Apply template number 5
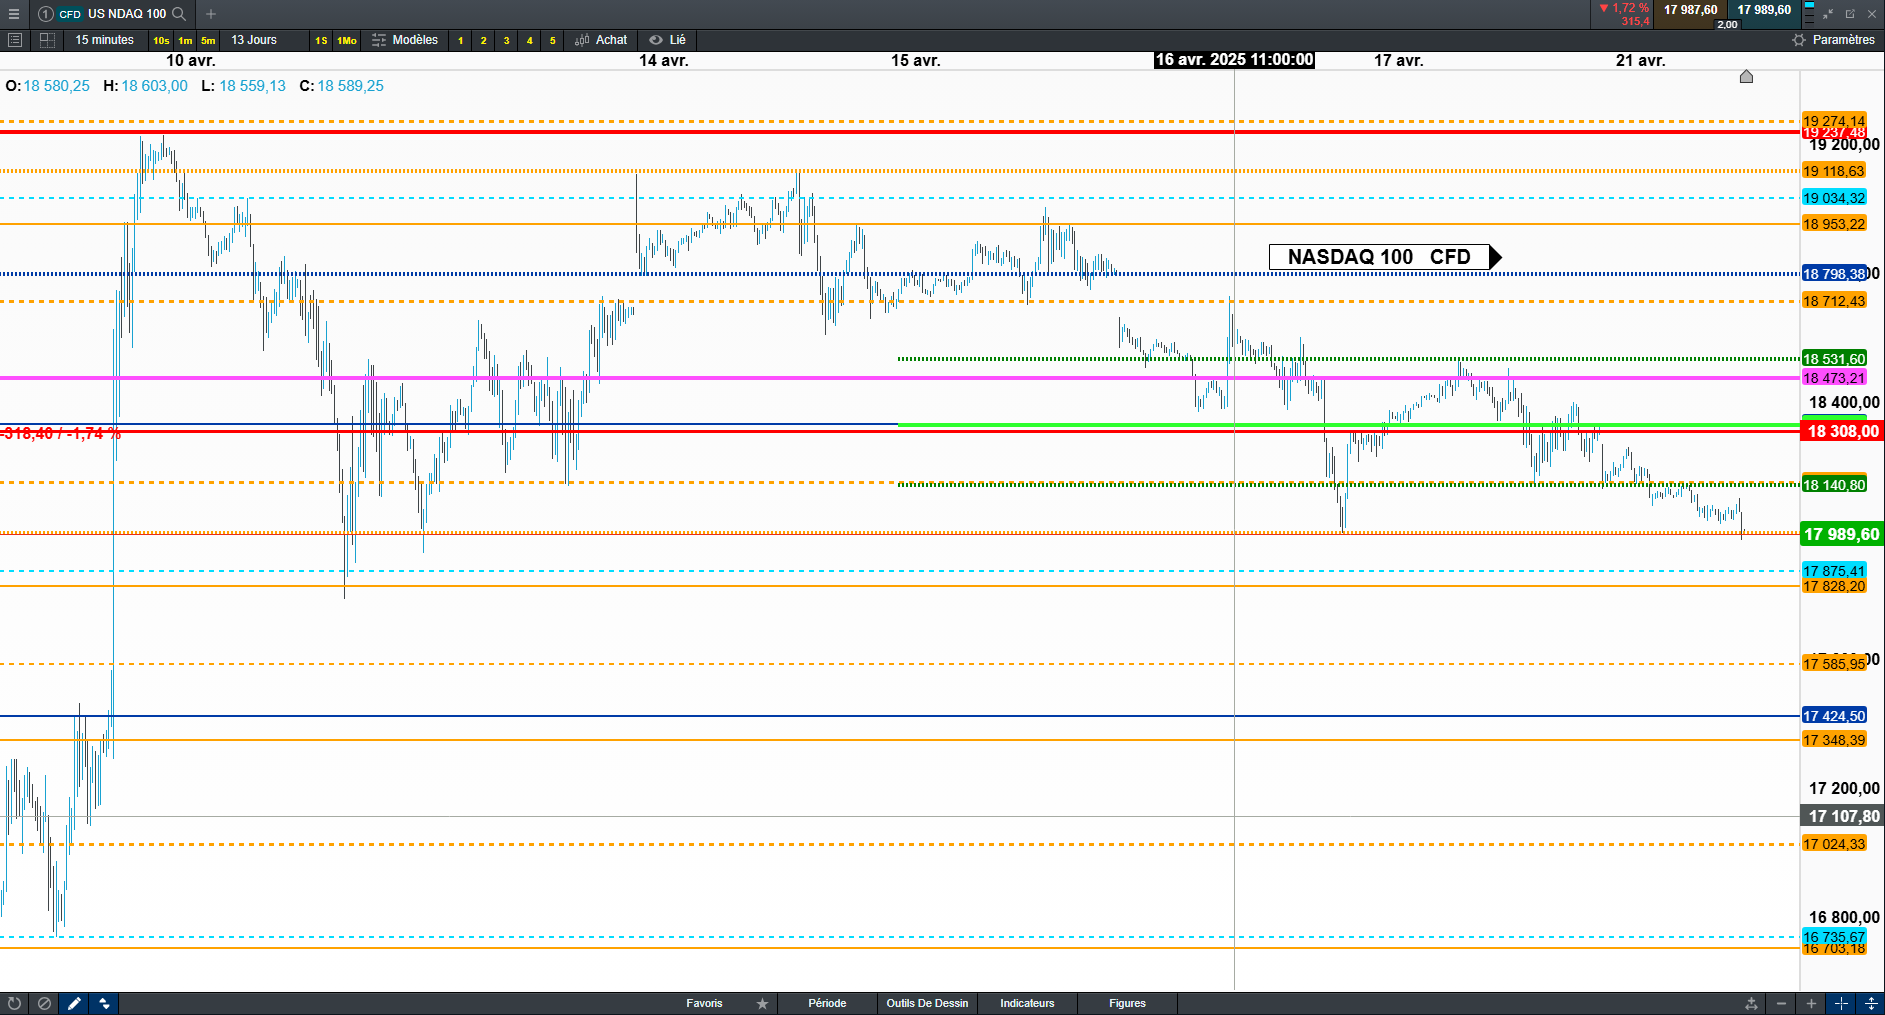1885x1015 pixels. click(x=552, y=41)
